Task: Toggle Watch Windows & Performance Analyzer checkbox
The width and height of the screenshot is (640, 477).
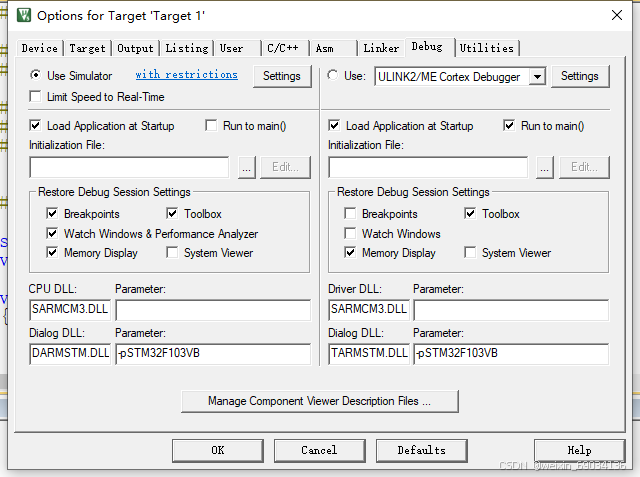Action: [52, 233]
